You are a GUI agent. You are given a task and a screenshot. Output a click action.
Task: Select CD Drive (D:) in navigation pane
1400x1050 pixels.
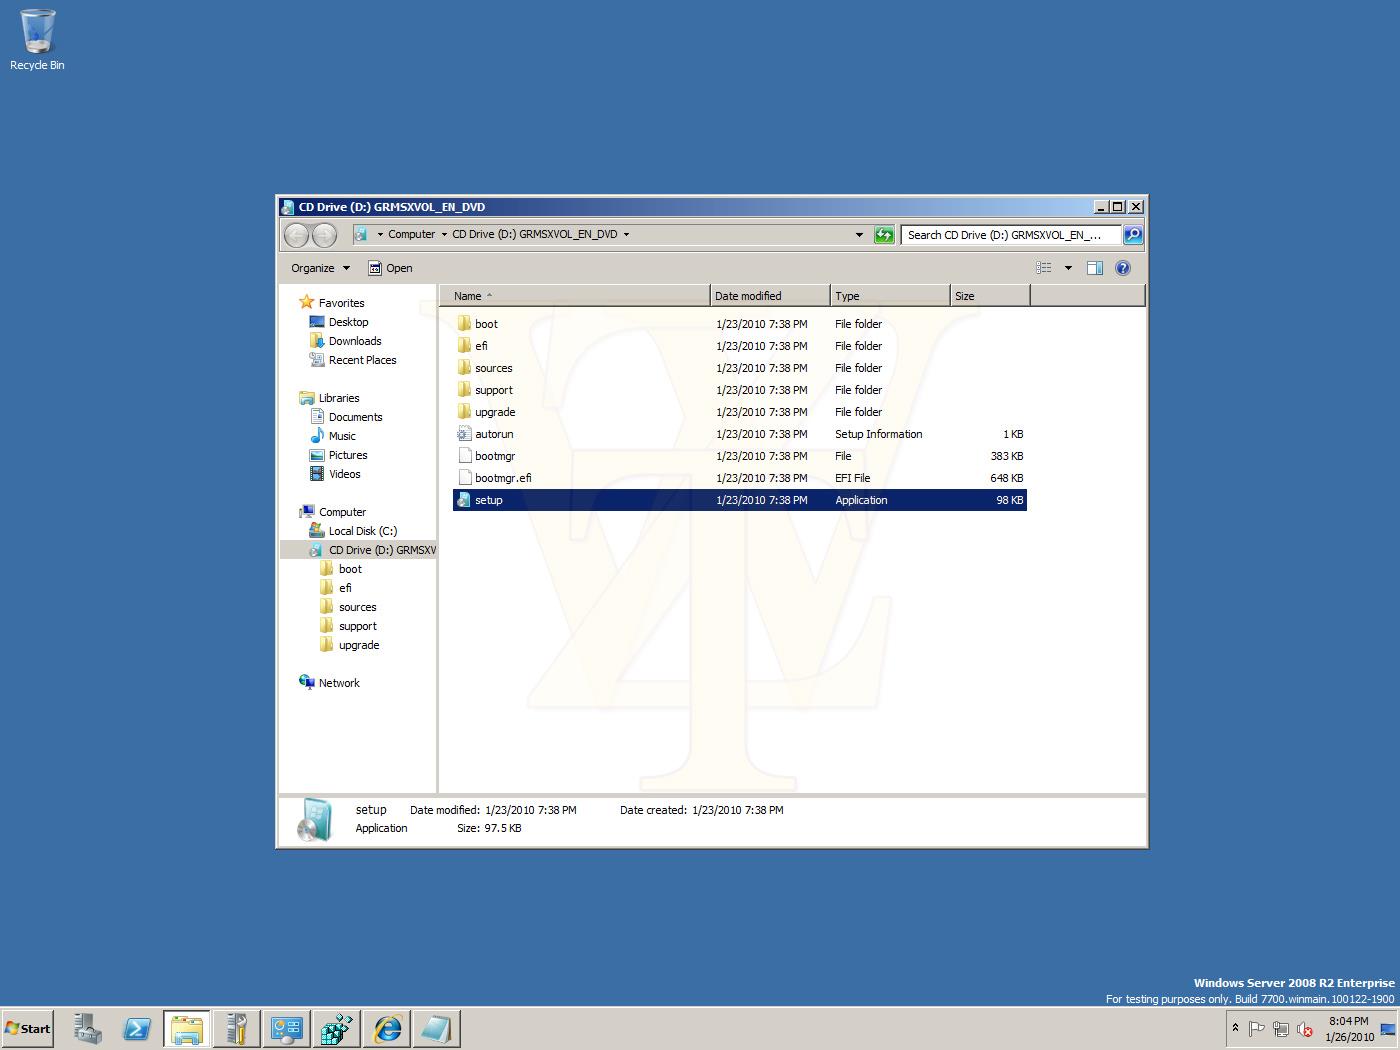pyautogui.click(x=360, y=550)
